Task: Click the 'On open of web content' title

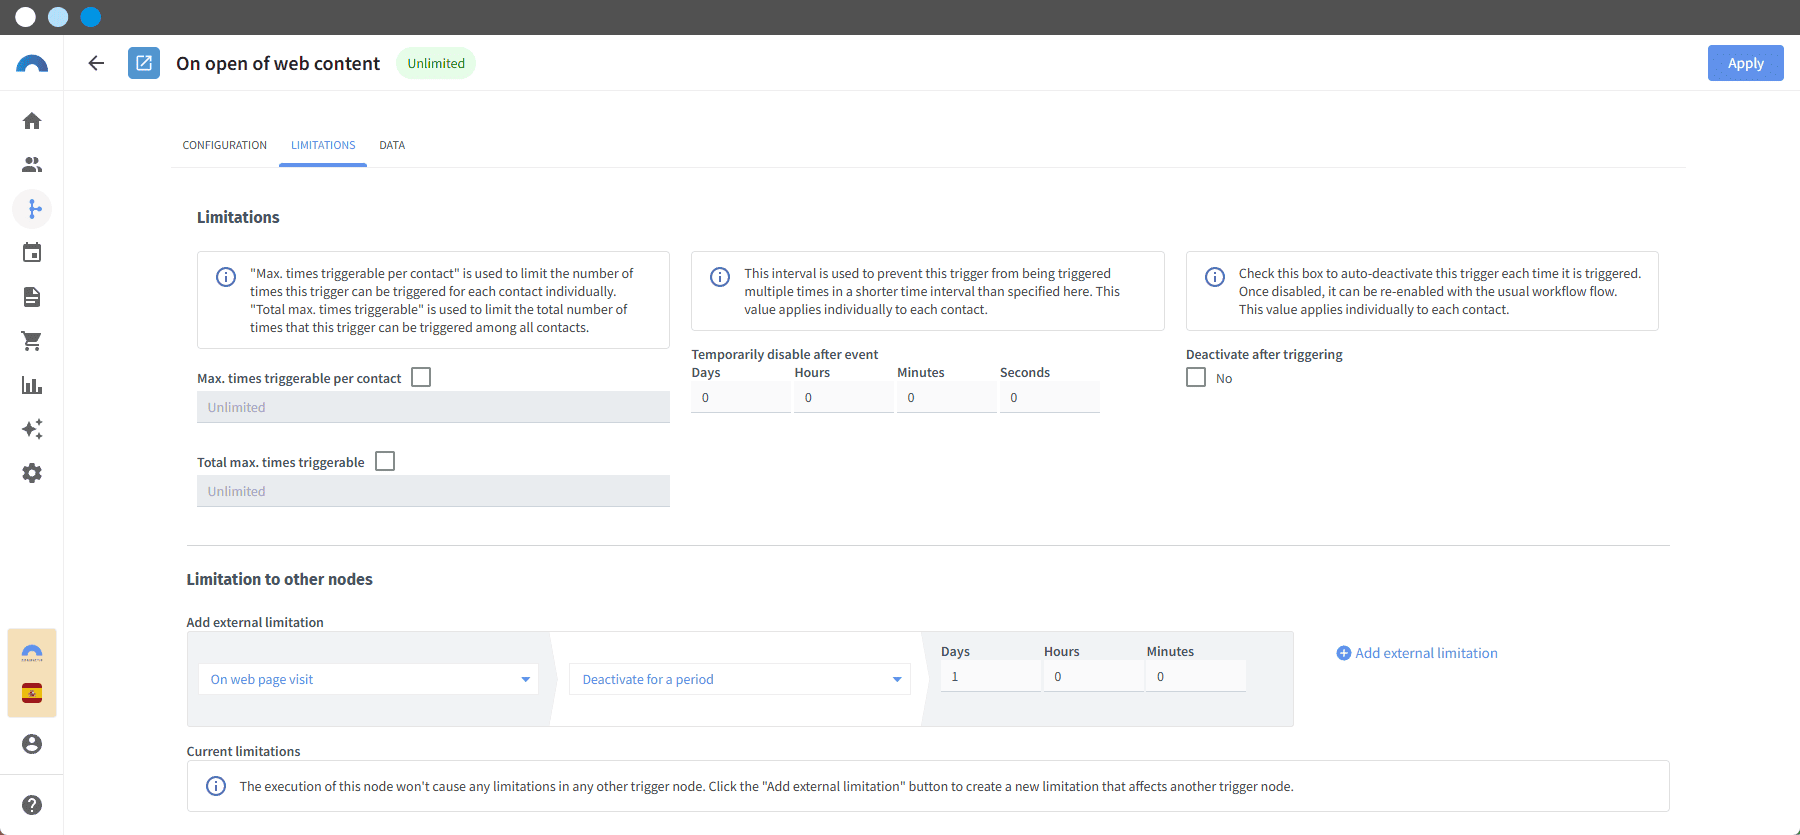Action: 278,63
